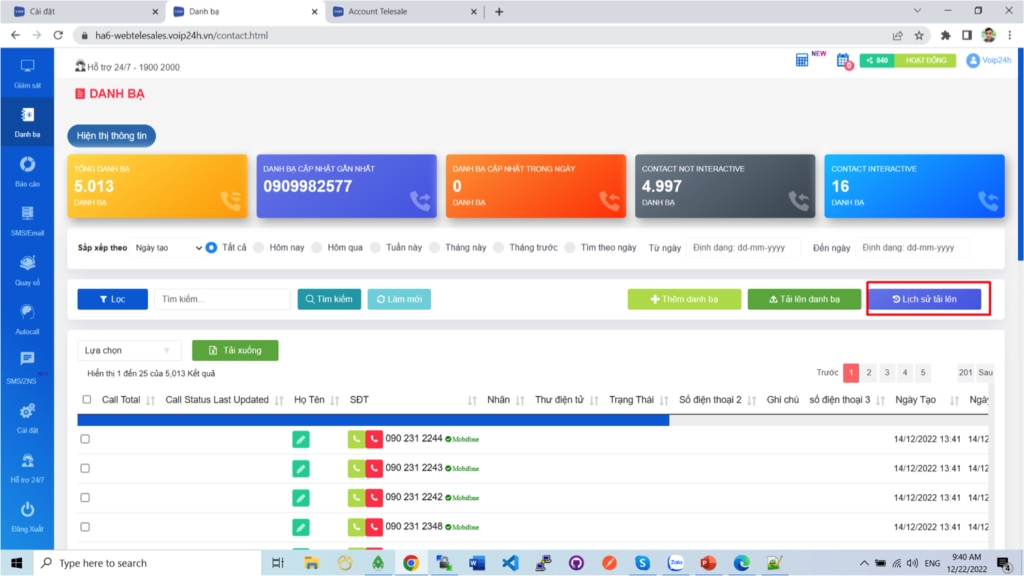Click the Lịch sử tải lên button
Viewport: 1024px width, 576px height.
pos(924,299)
